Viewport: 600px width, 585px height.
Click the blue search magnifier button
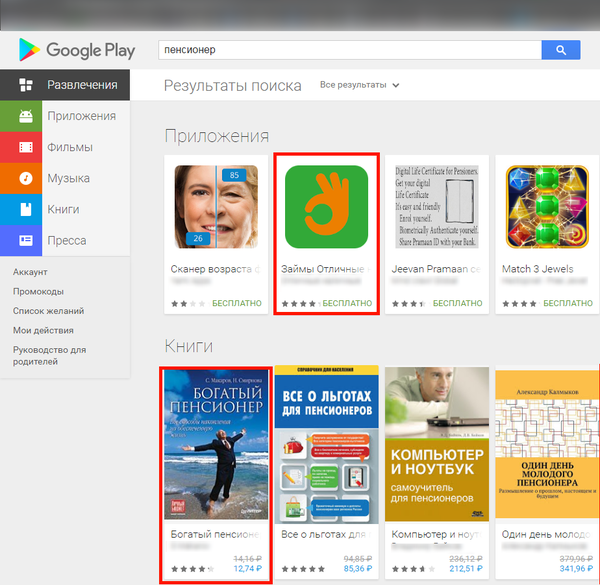coord(561,50)
